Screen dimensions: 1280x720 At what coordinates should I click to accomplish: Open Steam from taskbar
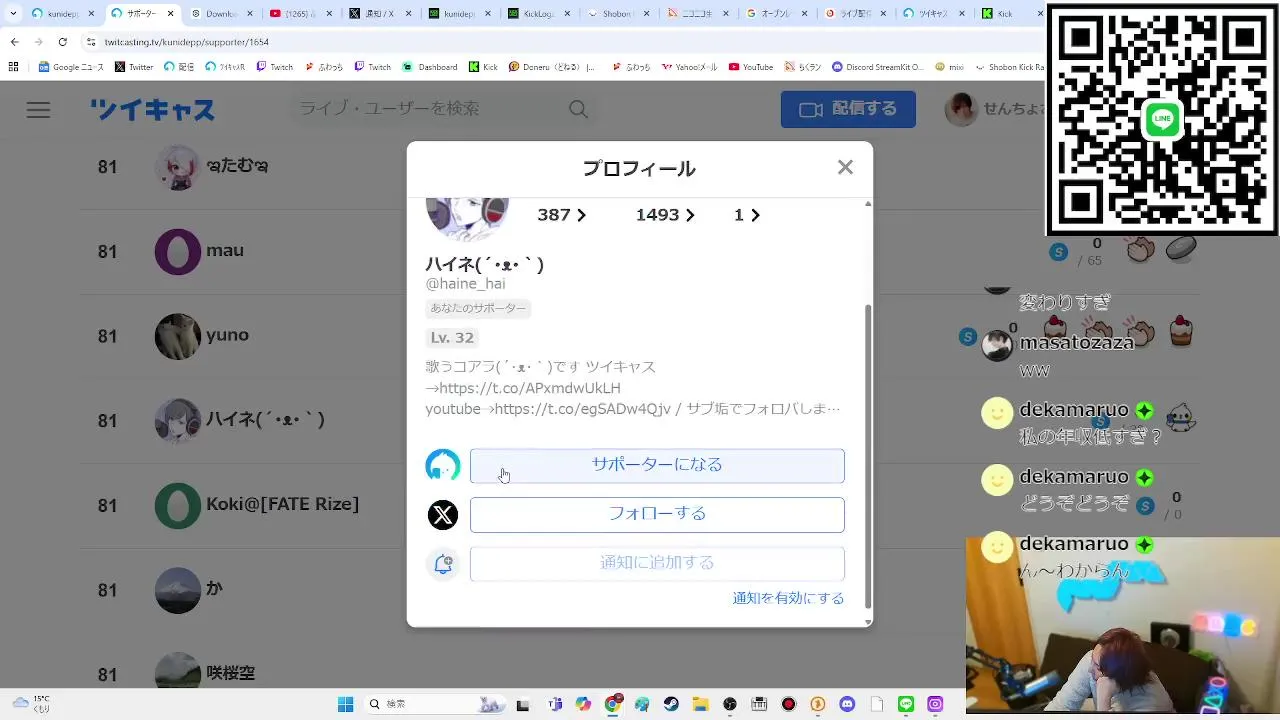click(671, 704)
